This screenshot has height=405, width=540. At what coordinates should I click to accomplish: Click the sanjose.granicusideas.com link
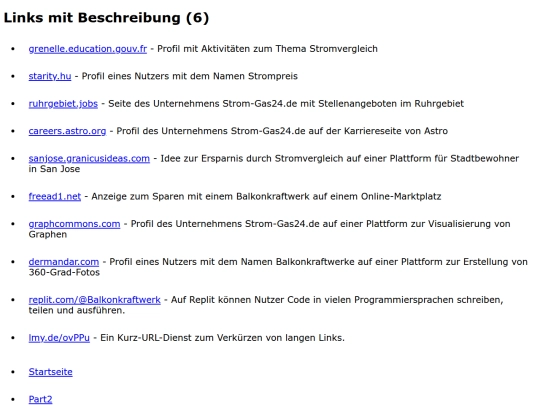[x=89, y=159]
